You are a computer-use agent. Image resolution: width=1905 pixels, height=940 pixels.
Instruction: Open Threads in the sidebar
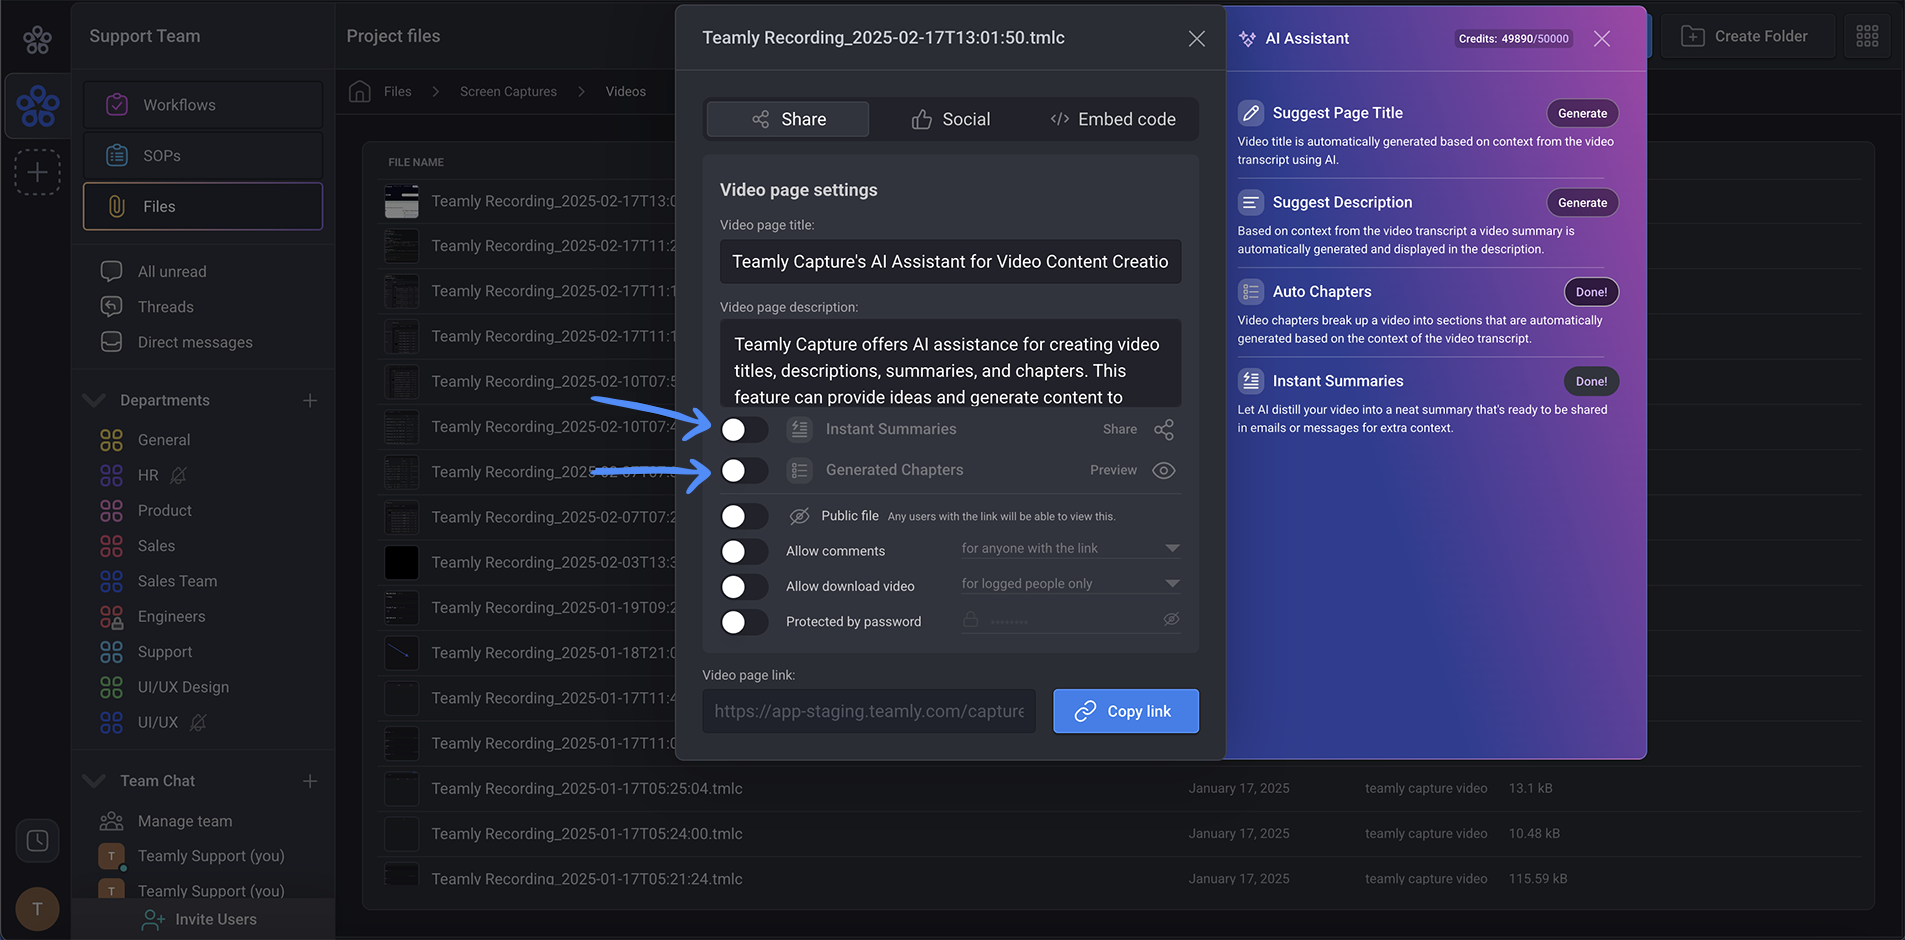147,307
